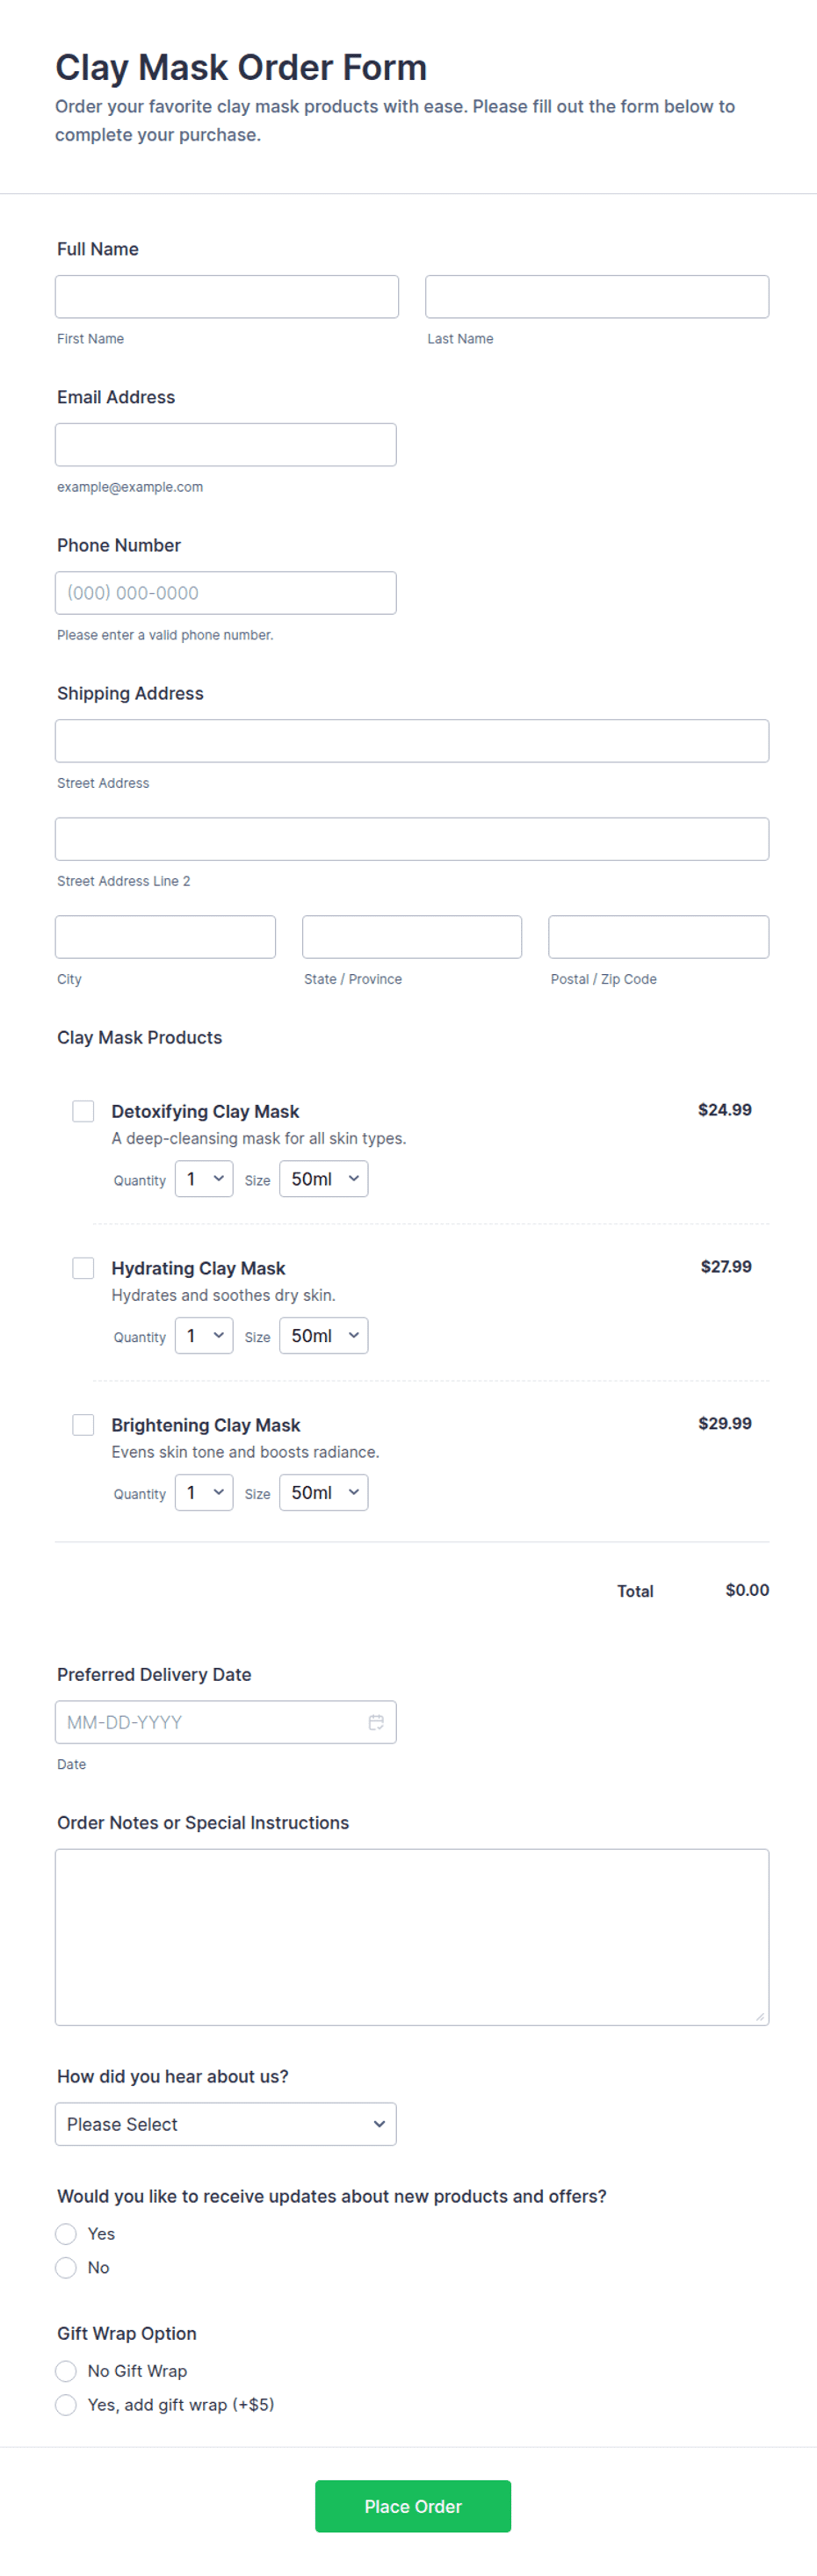The height and width of the screenshot is (2576, 817).
Task: Expand the 'How did you hear about us' dropdown
Action: [x=226, y=2124]
